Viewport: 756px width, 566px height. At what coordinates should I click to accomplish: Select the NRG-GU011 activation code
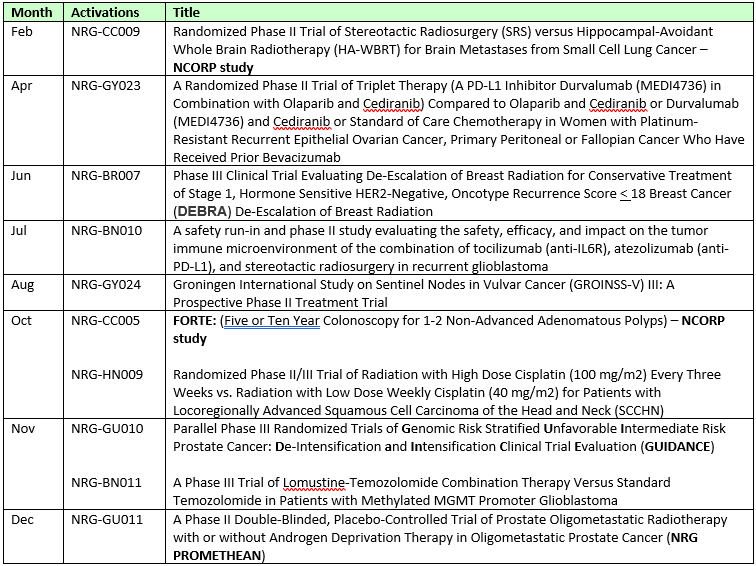tap(107, 520)
